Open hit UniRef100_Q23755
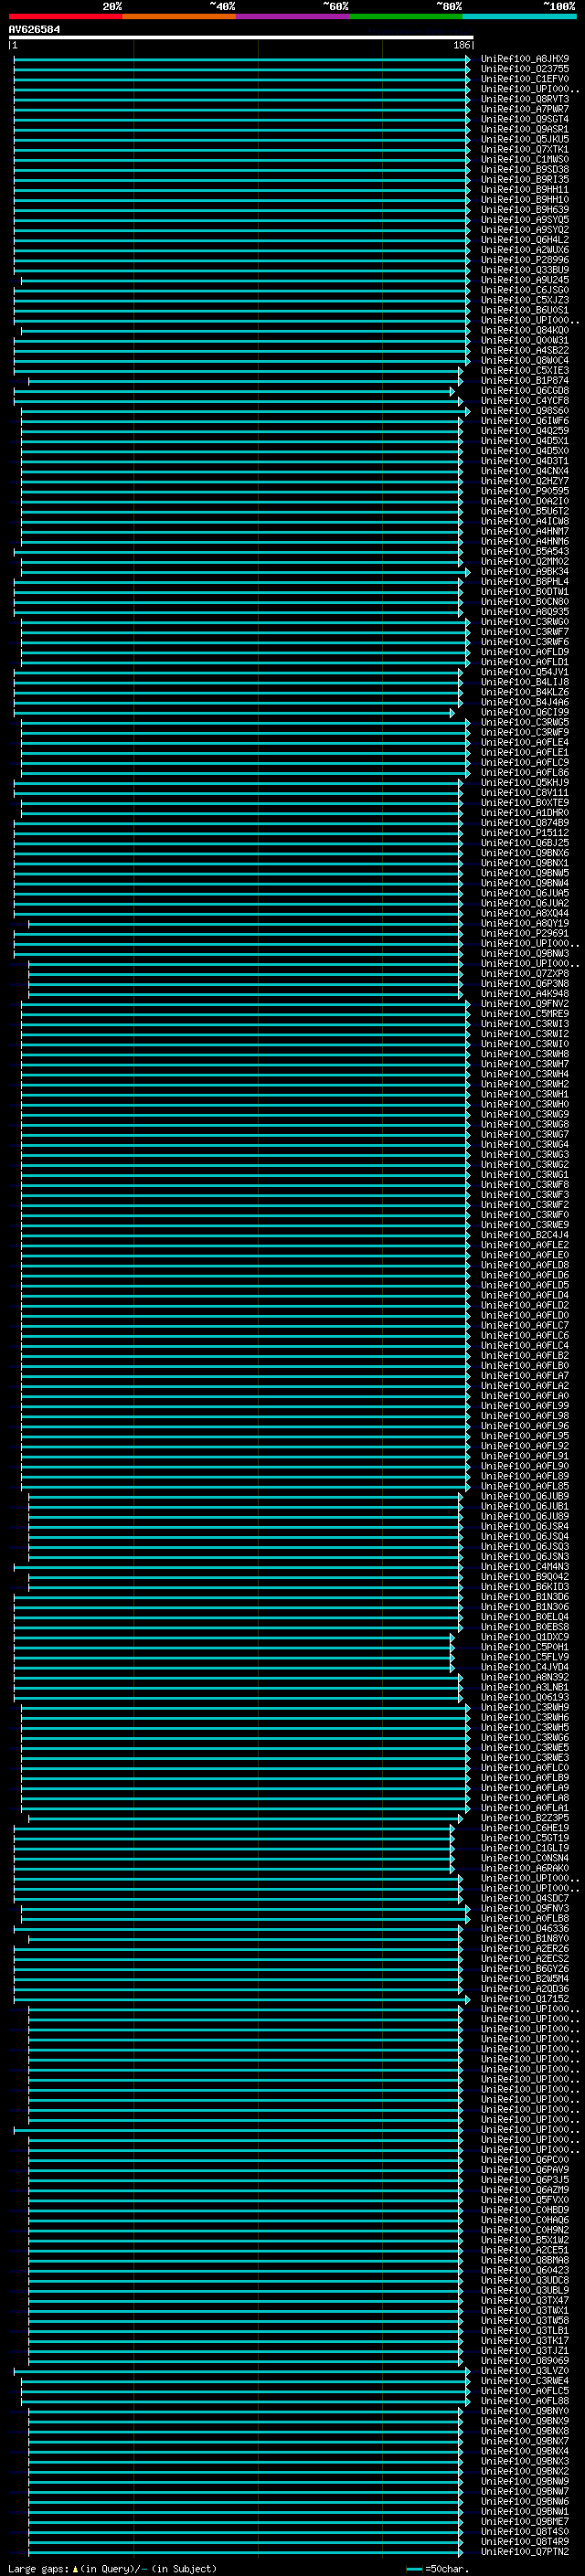 pyautogui.click(x=524, y=69)
